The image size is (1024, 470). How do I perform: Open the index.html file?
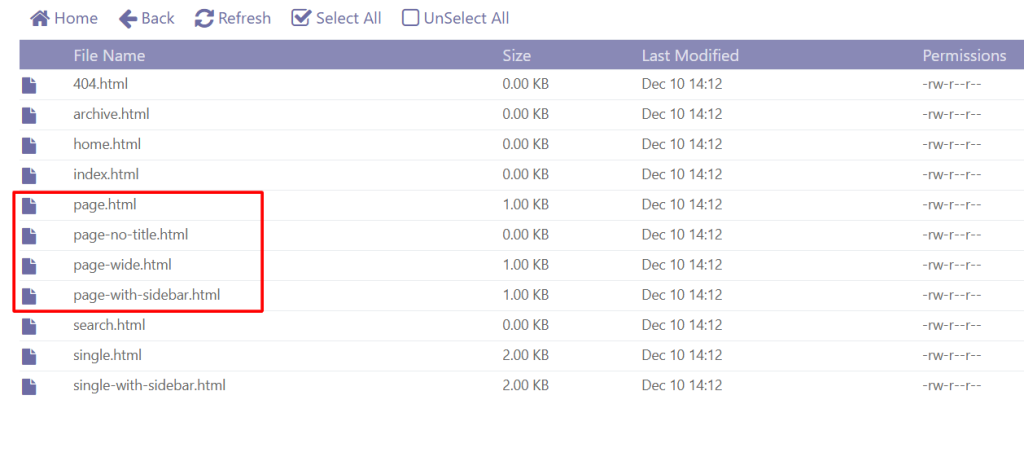106,175
